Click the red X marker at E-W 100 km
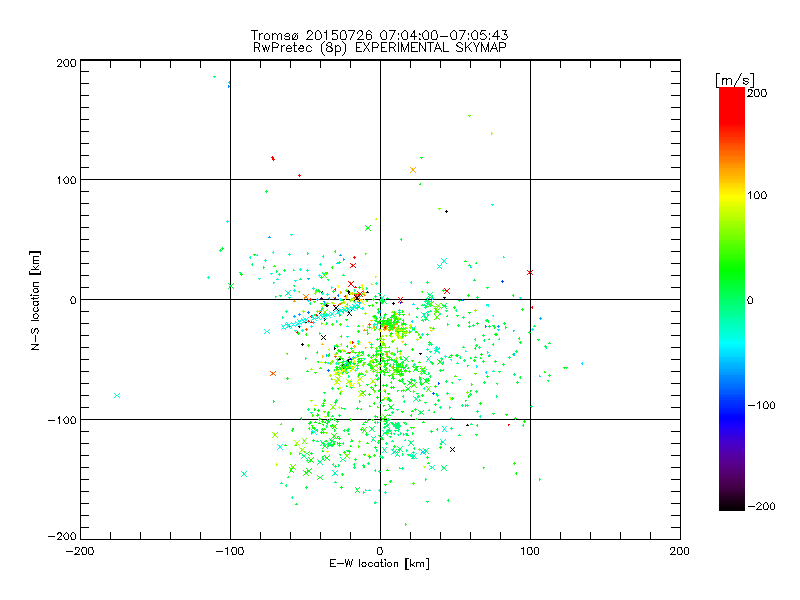Viewport: 800px width, 600px height. coord(530,272)
